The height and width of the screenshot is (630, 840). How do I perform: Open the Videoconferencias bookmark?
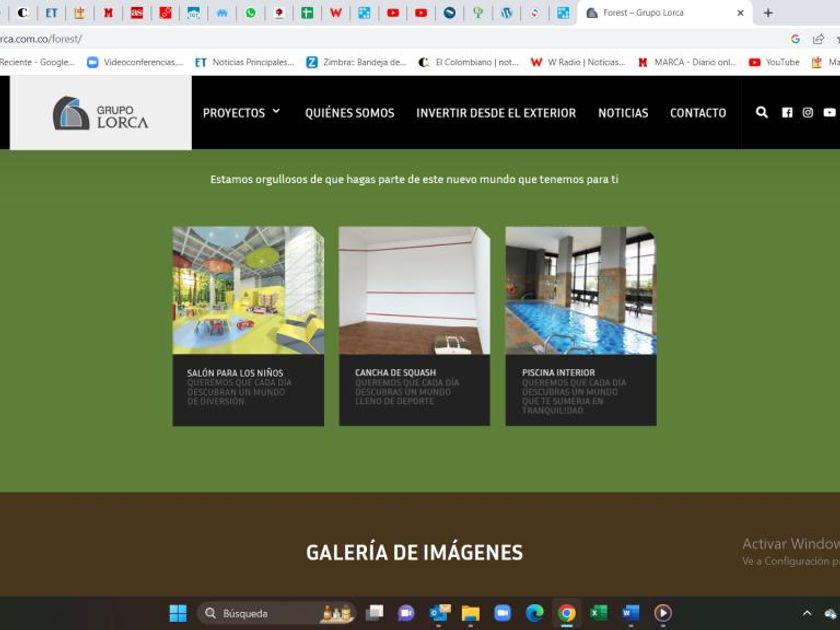(x=135, y=62)
